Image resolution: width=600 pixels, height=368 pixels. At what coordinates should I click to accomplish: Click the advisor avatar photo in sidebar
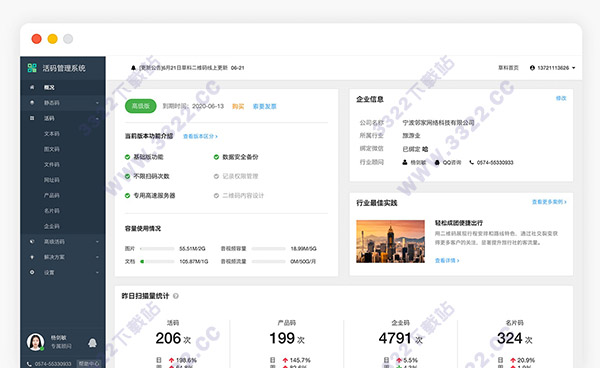click(x=35, y=342)
